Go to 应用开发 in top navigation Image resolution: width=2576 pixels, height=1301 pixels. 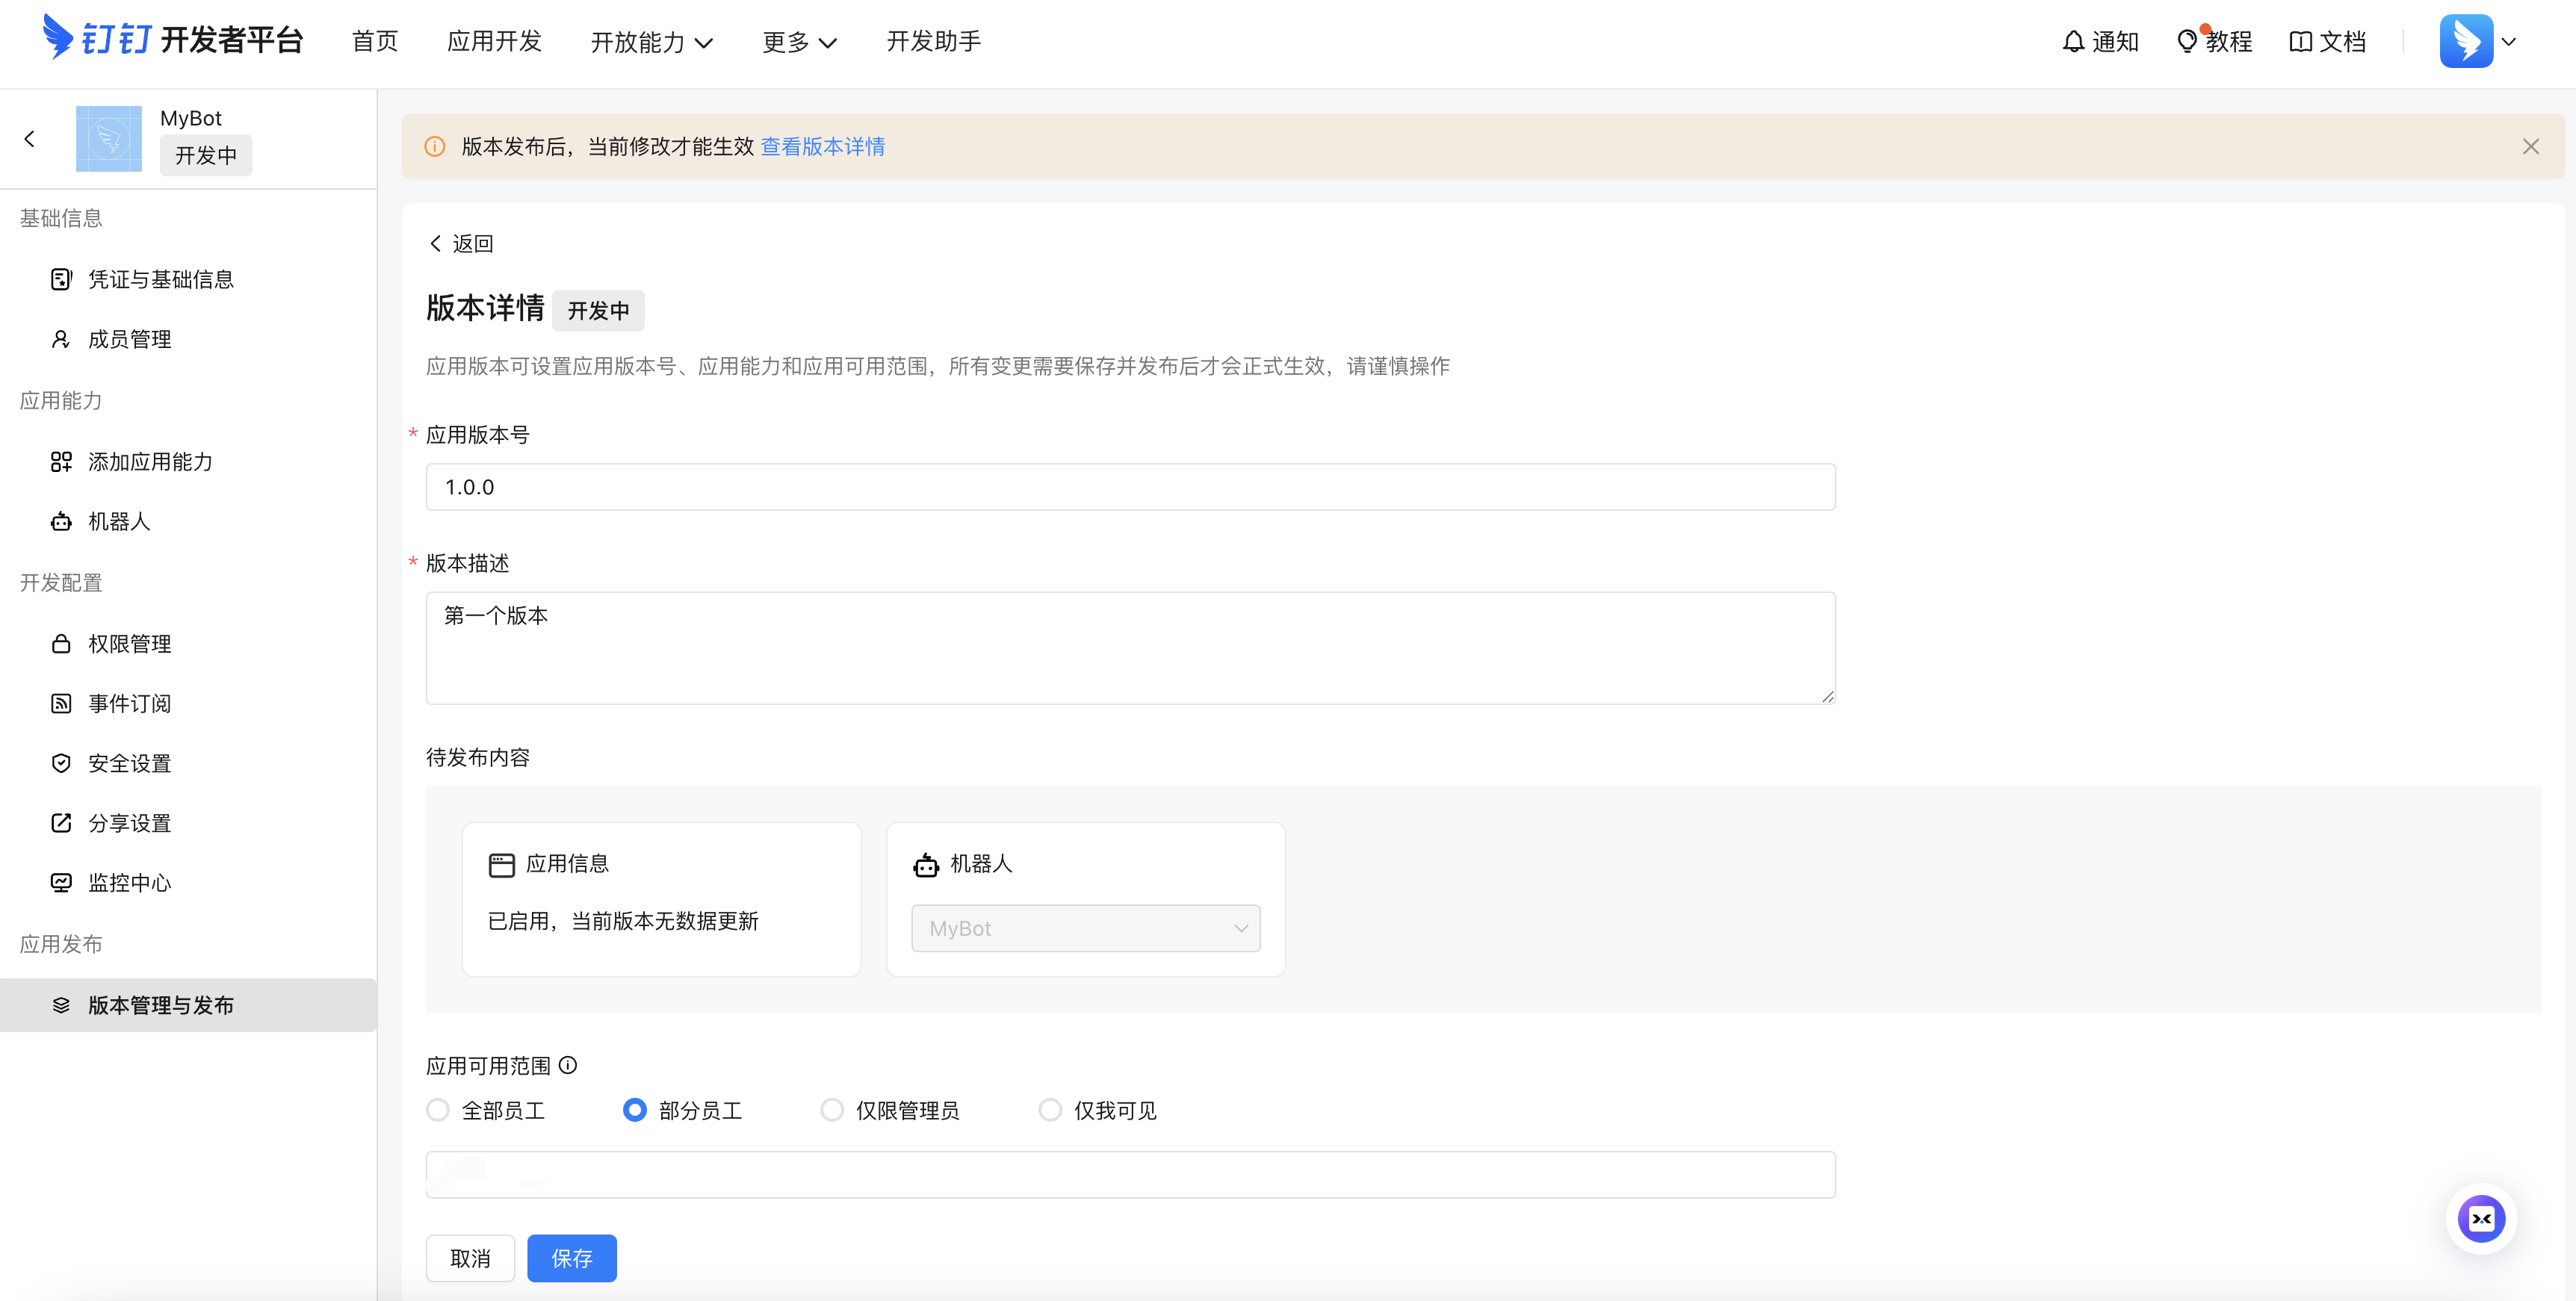click(494, 42)
